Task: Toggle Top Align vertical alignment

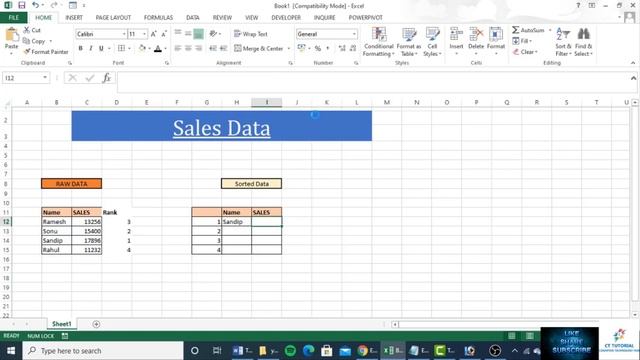Action: click(x=178, y=34)
